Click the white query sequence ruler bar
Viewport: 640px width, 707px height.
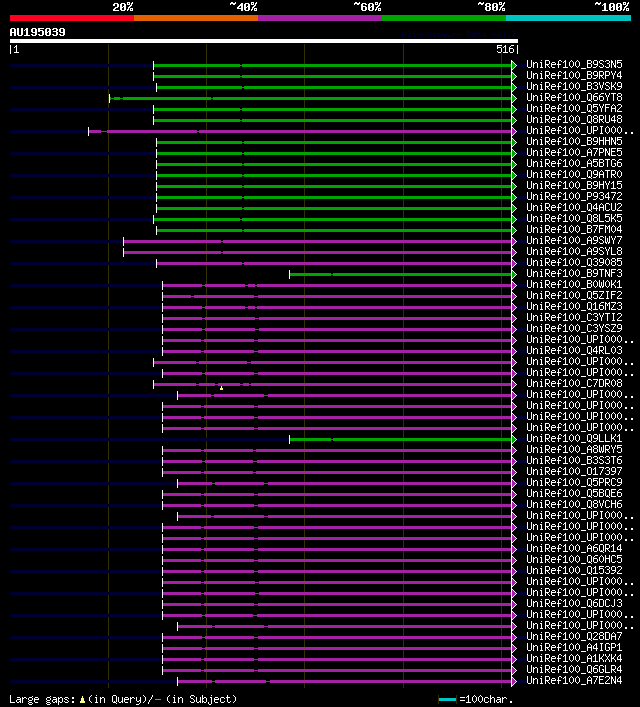[x=264, y=41]
